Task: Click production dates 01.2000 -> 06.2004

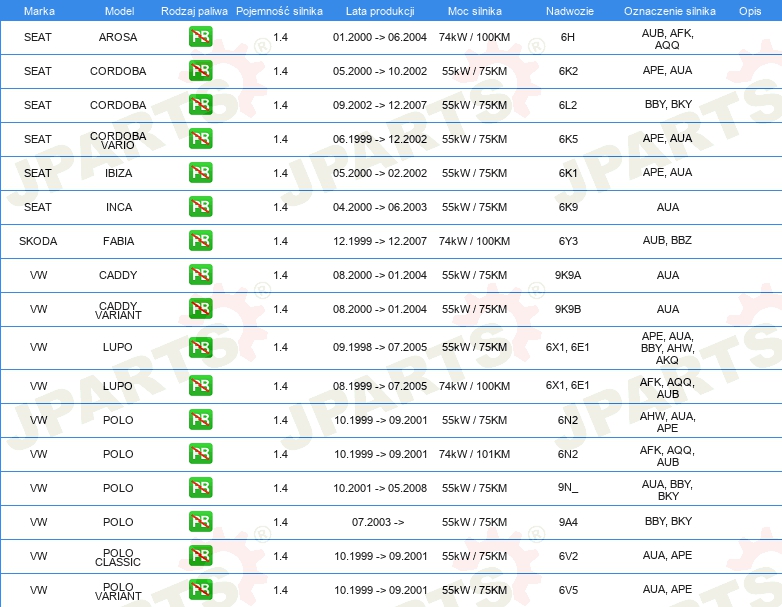Action: point(380,37)
